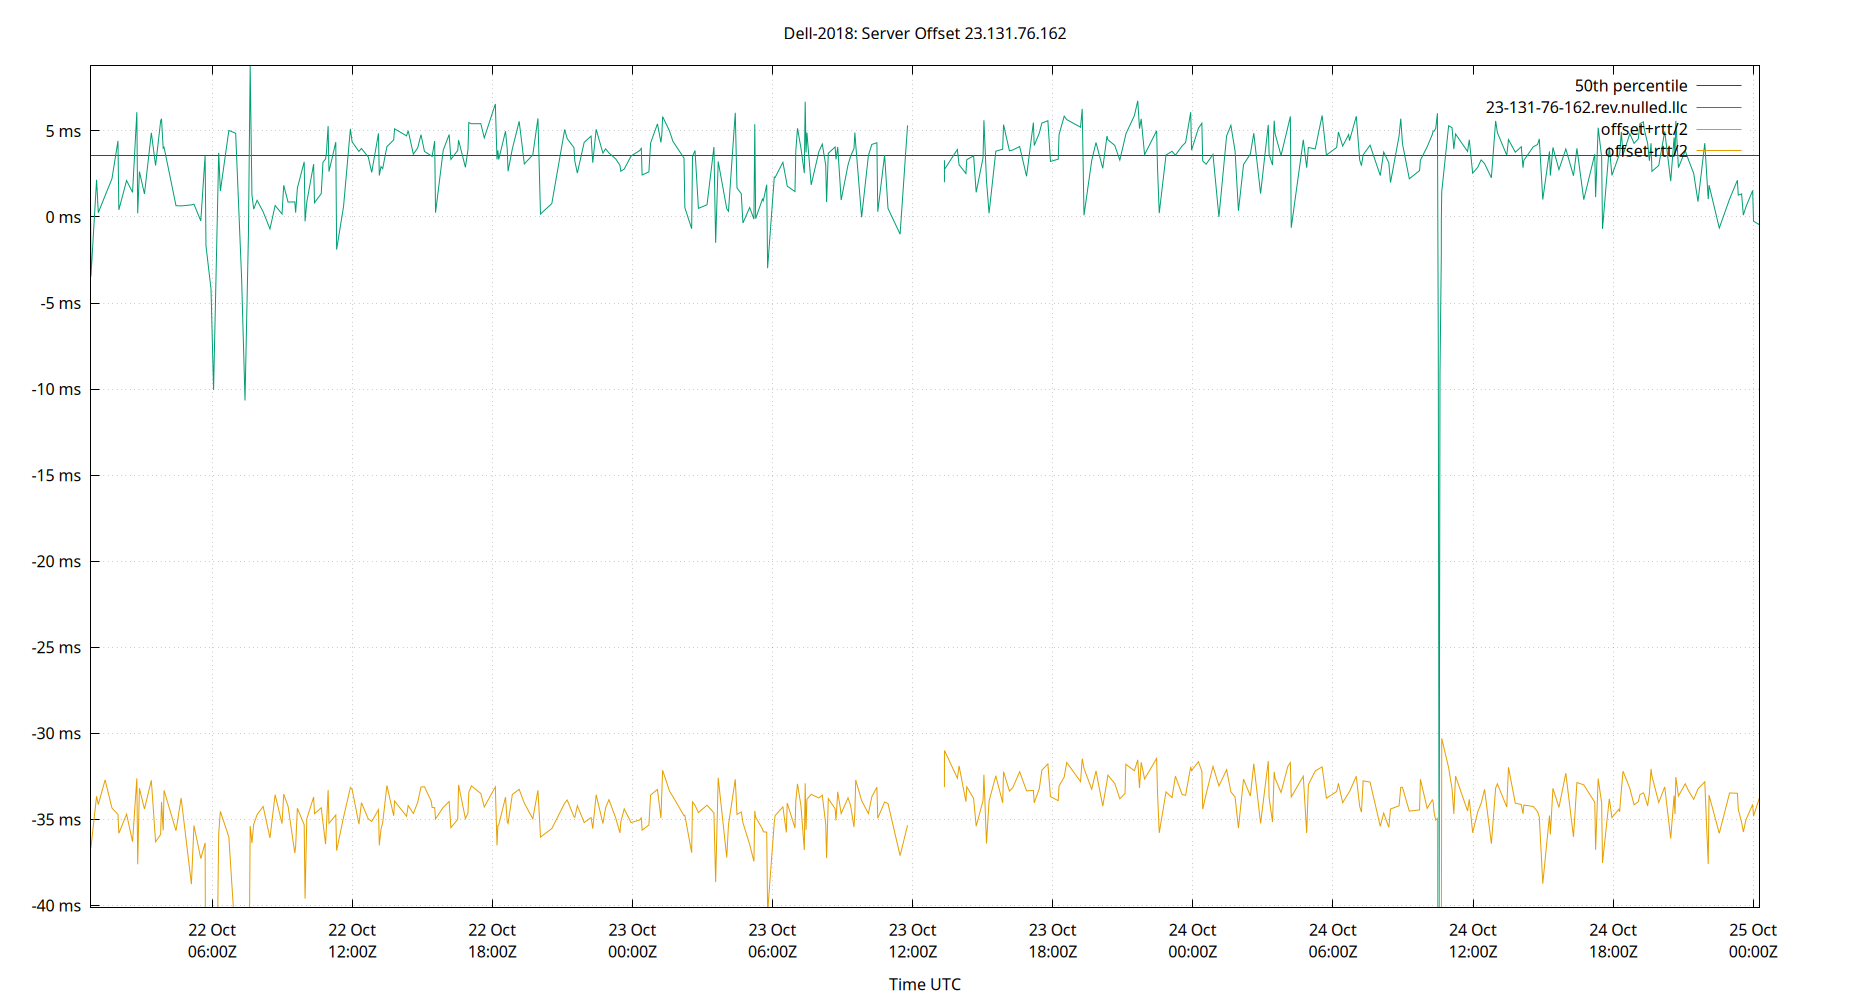Select the '23-131-76-162.rev.nulled.llc' legend label

coord(1586,107)
